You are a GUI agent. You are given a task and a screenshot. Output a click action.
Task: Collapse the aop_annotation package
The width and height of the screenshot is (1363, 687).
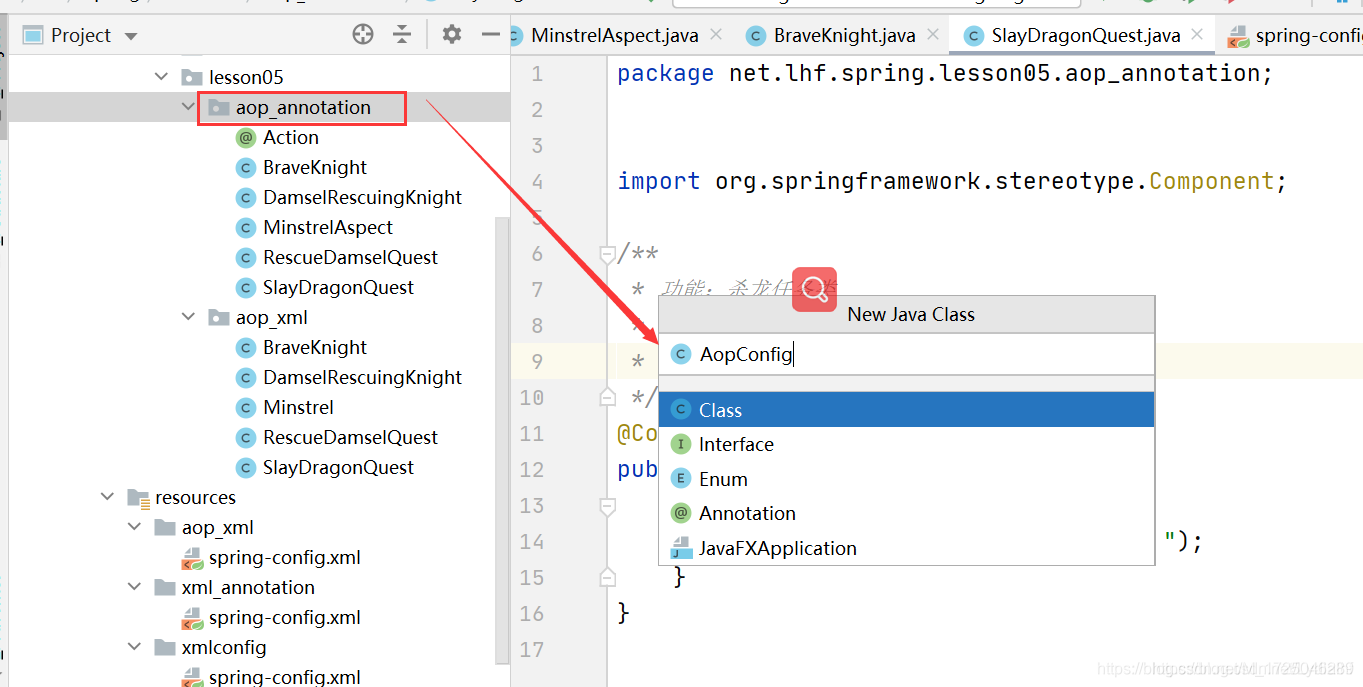(189, 107)
